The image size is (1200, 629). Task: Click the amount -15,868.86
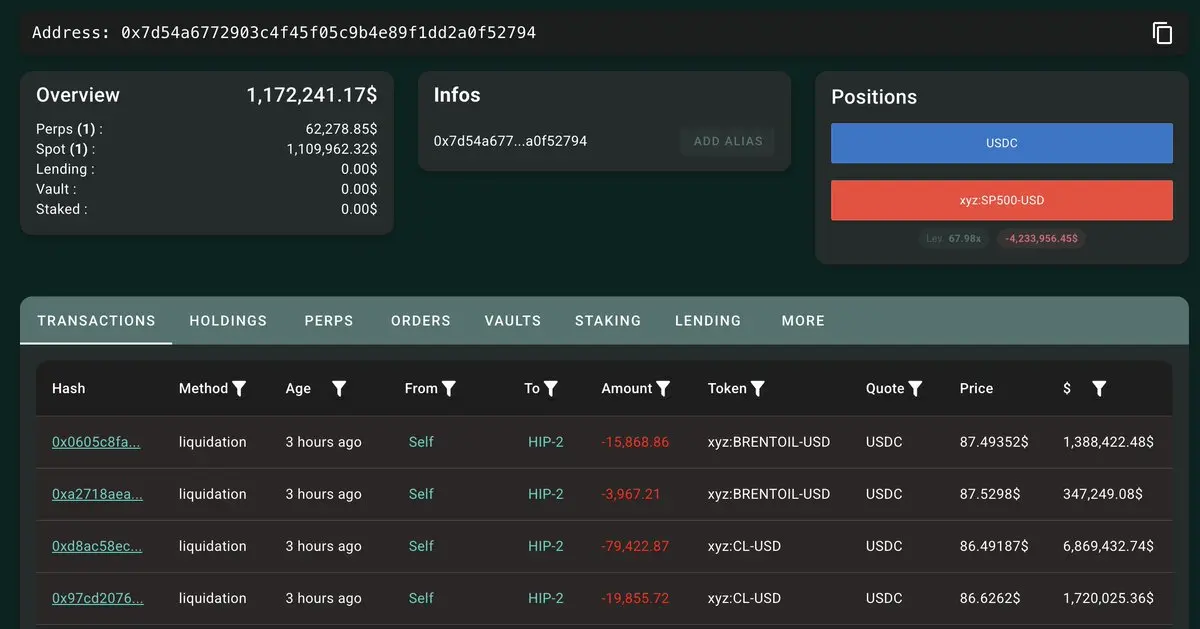click(635, 442)
